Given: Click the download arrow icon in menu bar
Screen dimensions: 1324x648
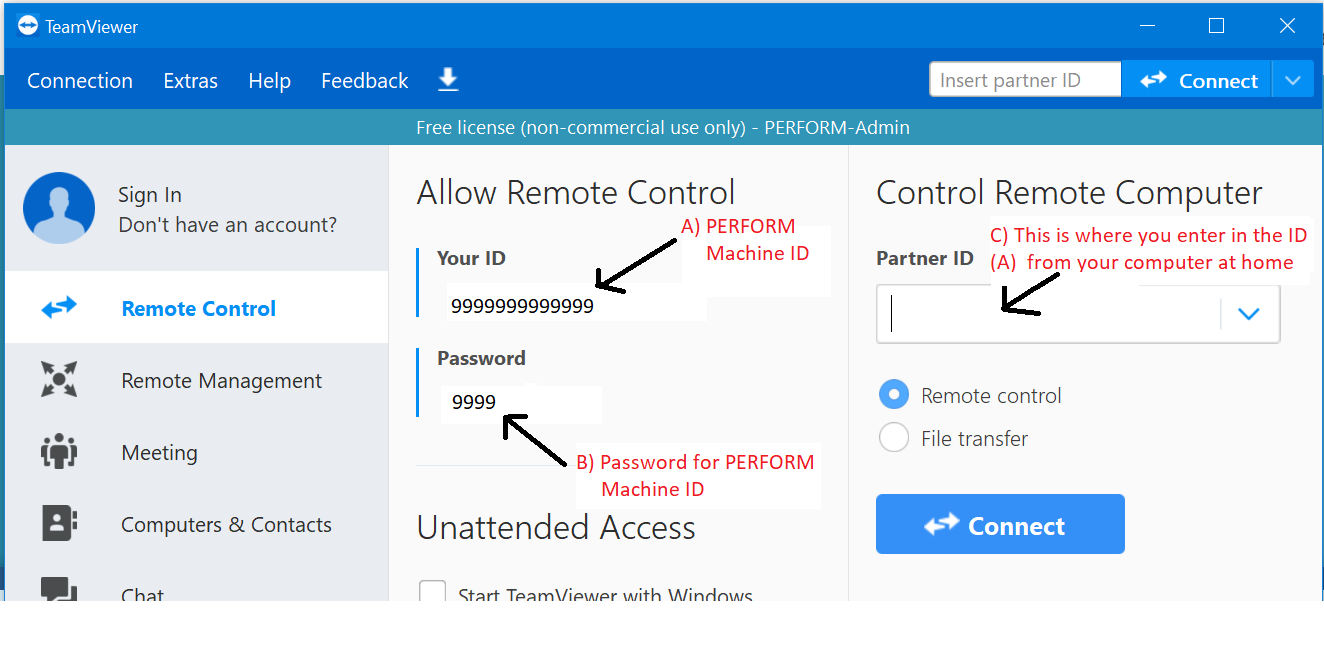Looking at the screenshot, I should click(x=448, y=80).
